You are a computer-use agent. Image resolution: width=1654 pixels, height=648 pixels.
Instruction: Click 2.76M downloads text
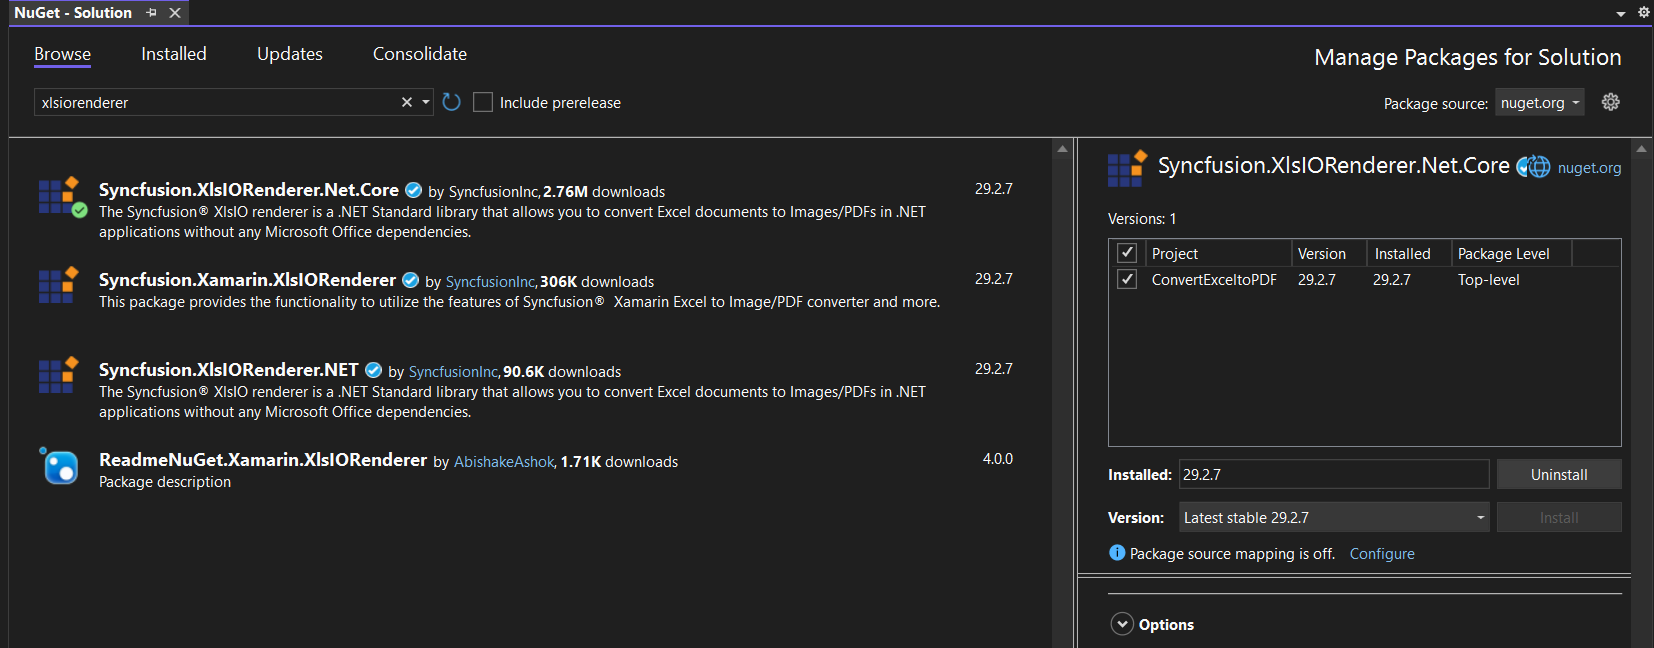pyautogui.click(x=604, y=191)
